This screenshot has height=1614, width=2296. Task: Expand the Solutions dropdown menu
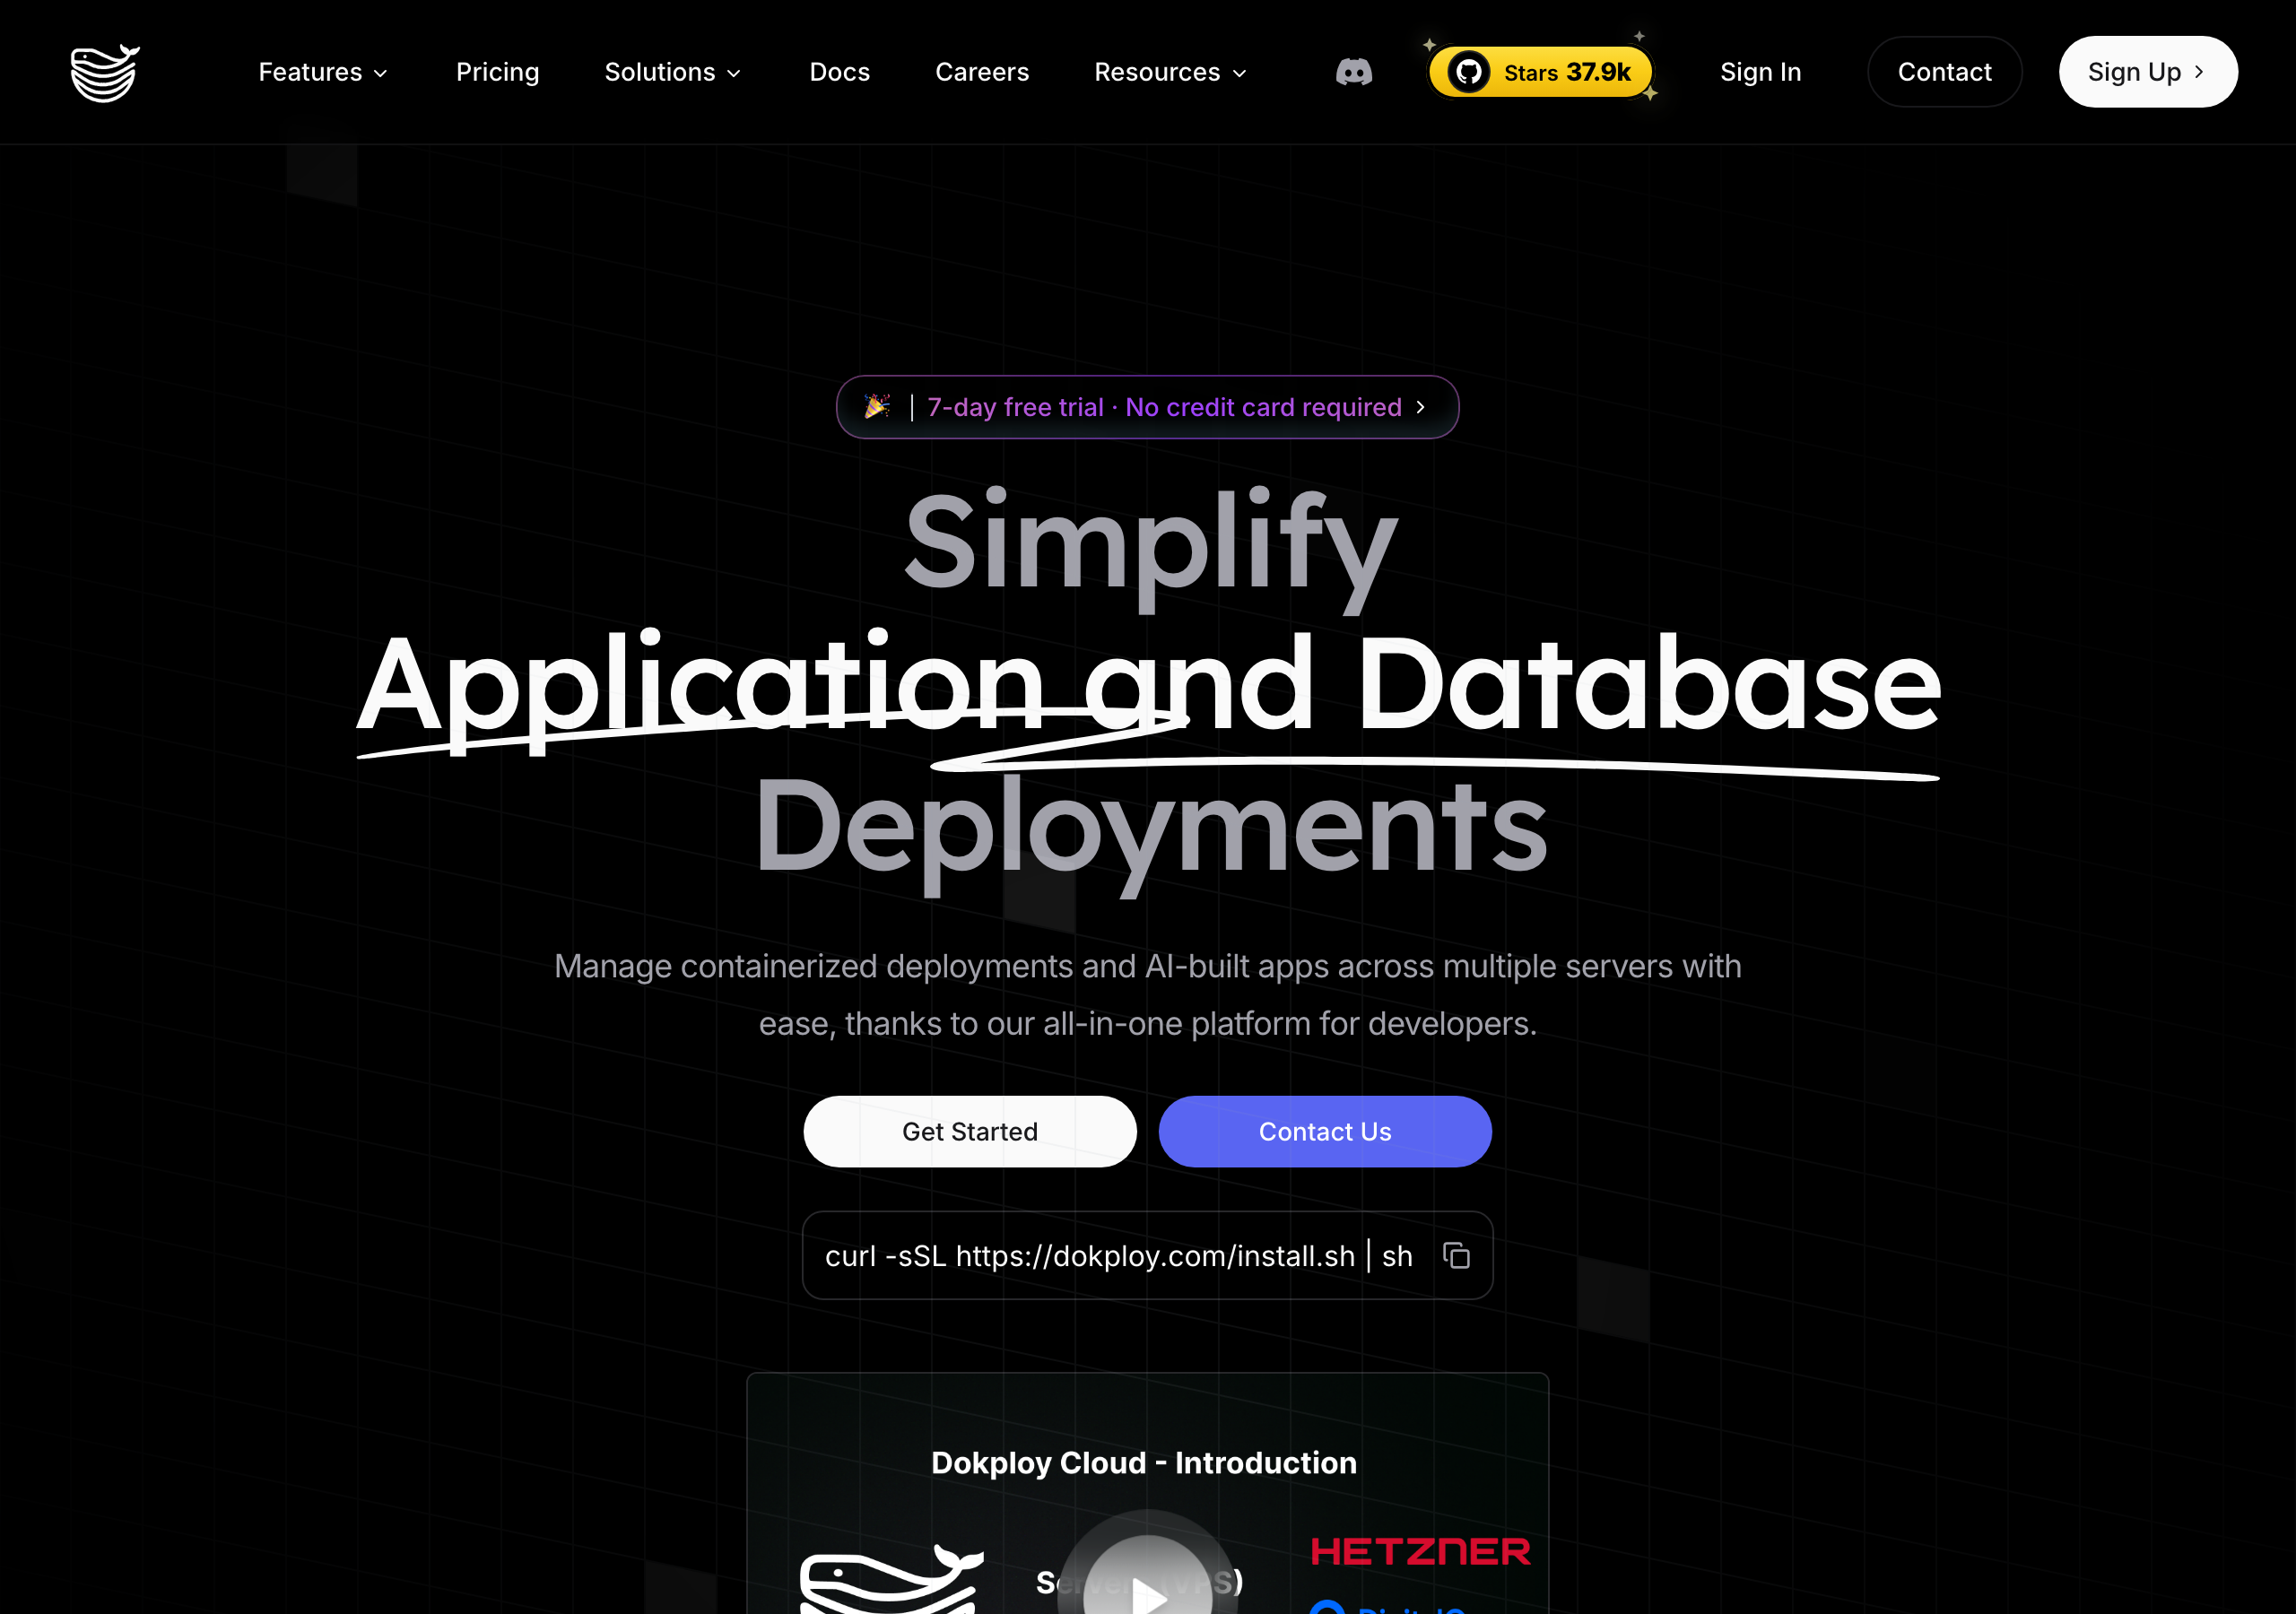(673, 72)
